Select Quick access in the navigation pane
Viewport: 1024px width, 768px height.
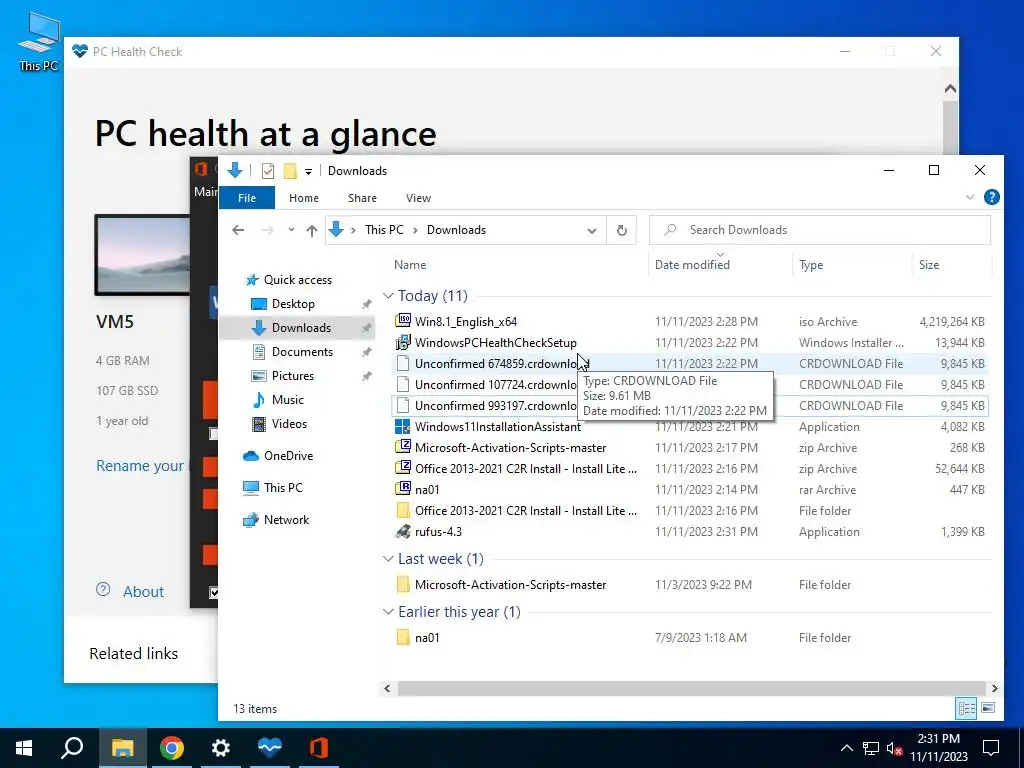[297, 280]
